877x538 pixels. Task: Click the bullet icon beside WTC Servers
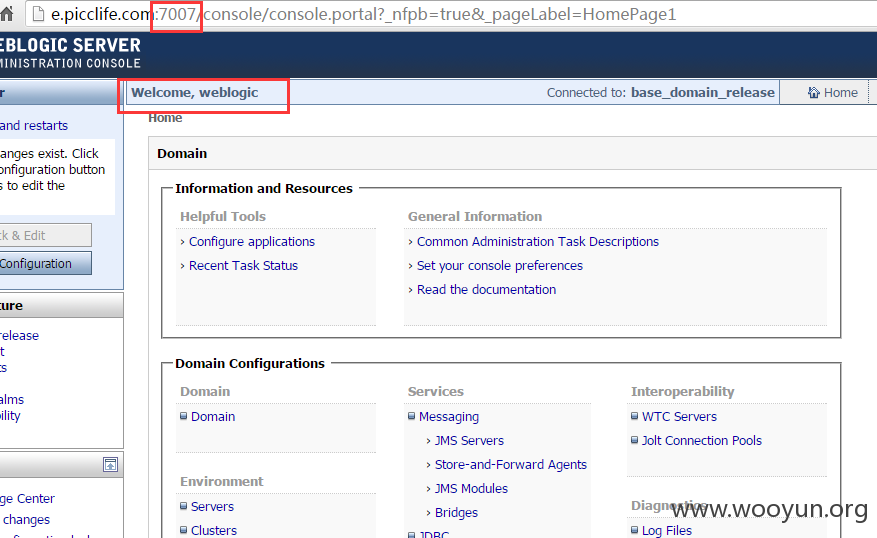pyautogui.click(x=634, y=416)
